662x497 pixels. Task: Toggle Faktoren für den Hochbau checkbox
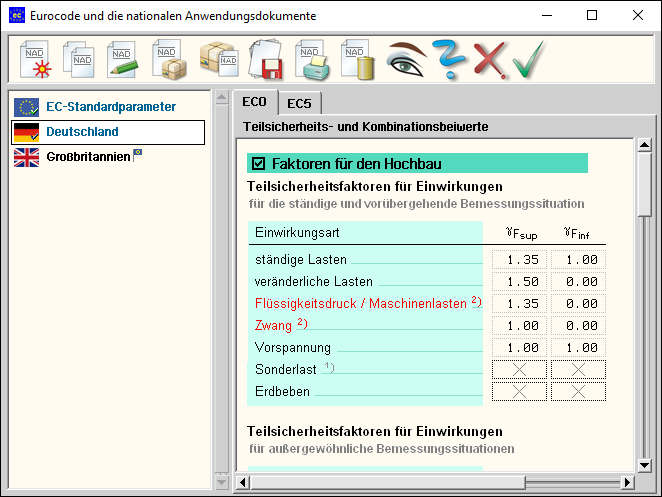coord(259,164)
